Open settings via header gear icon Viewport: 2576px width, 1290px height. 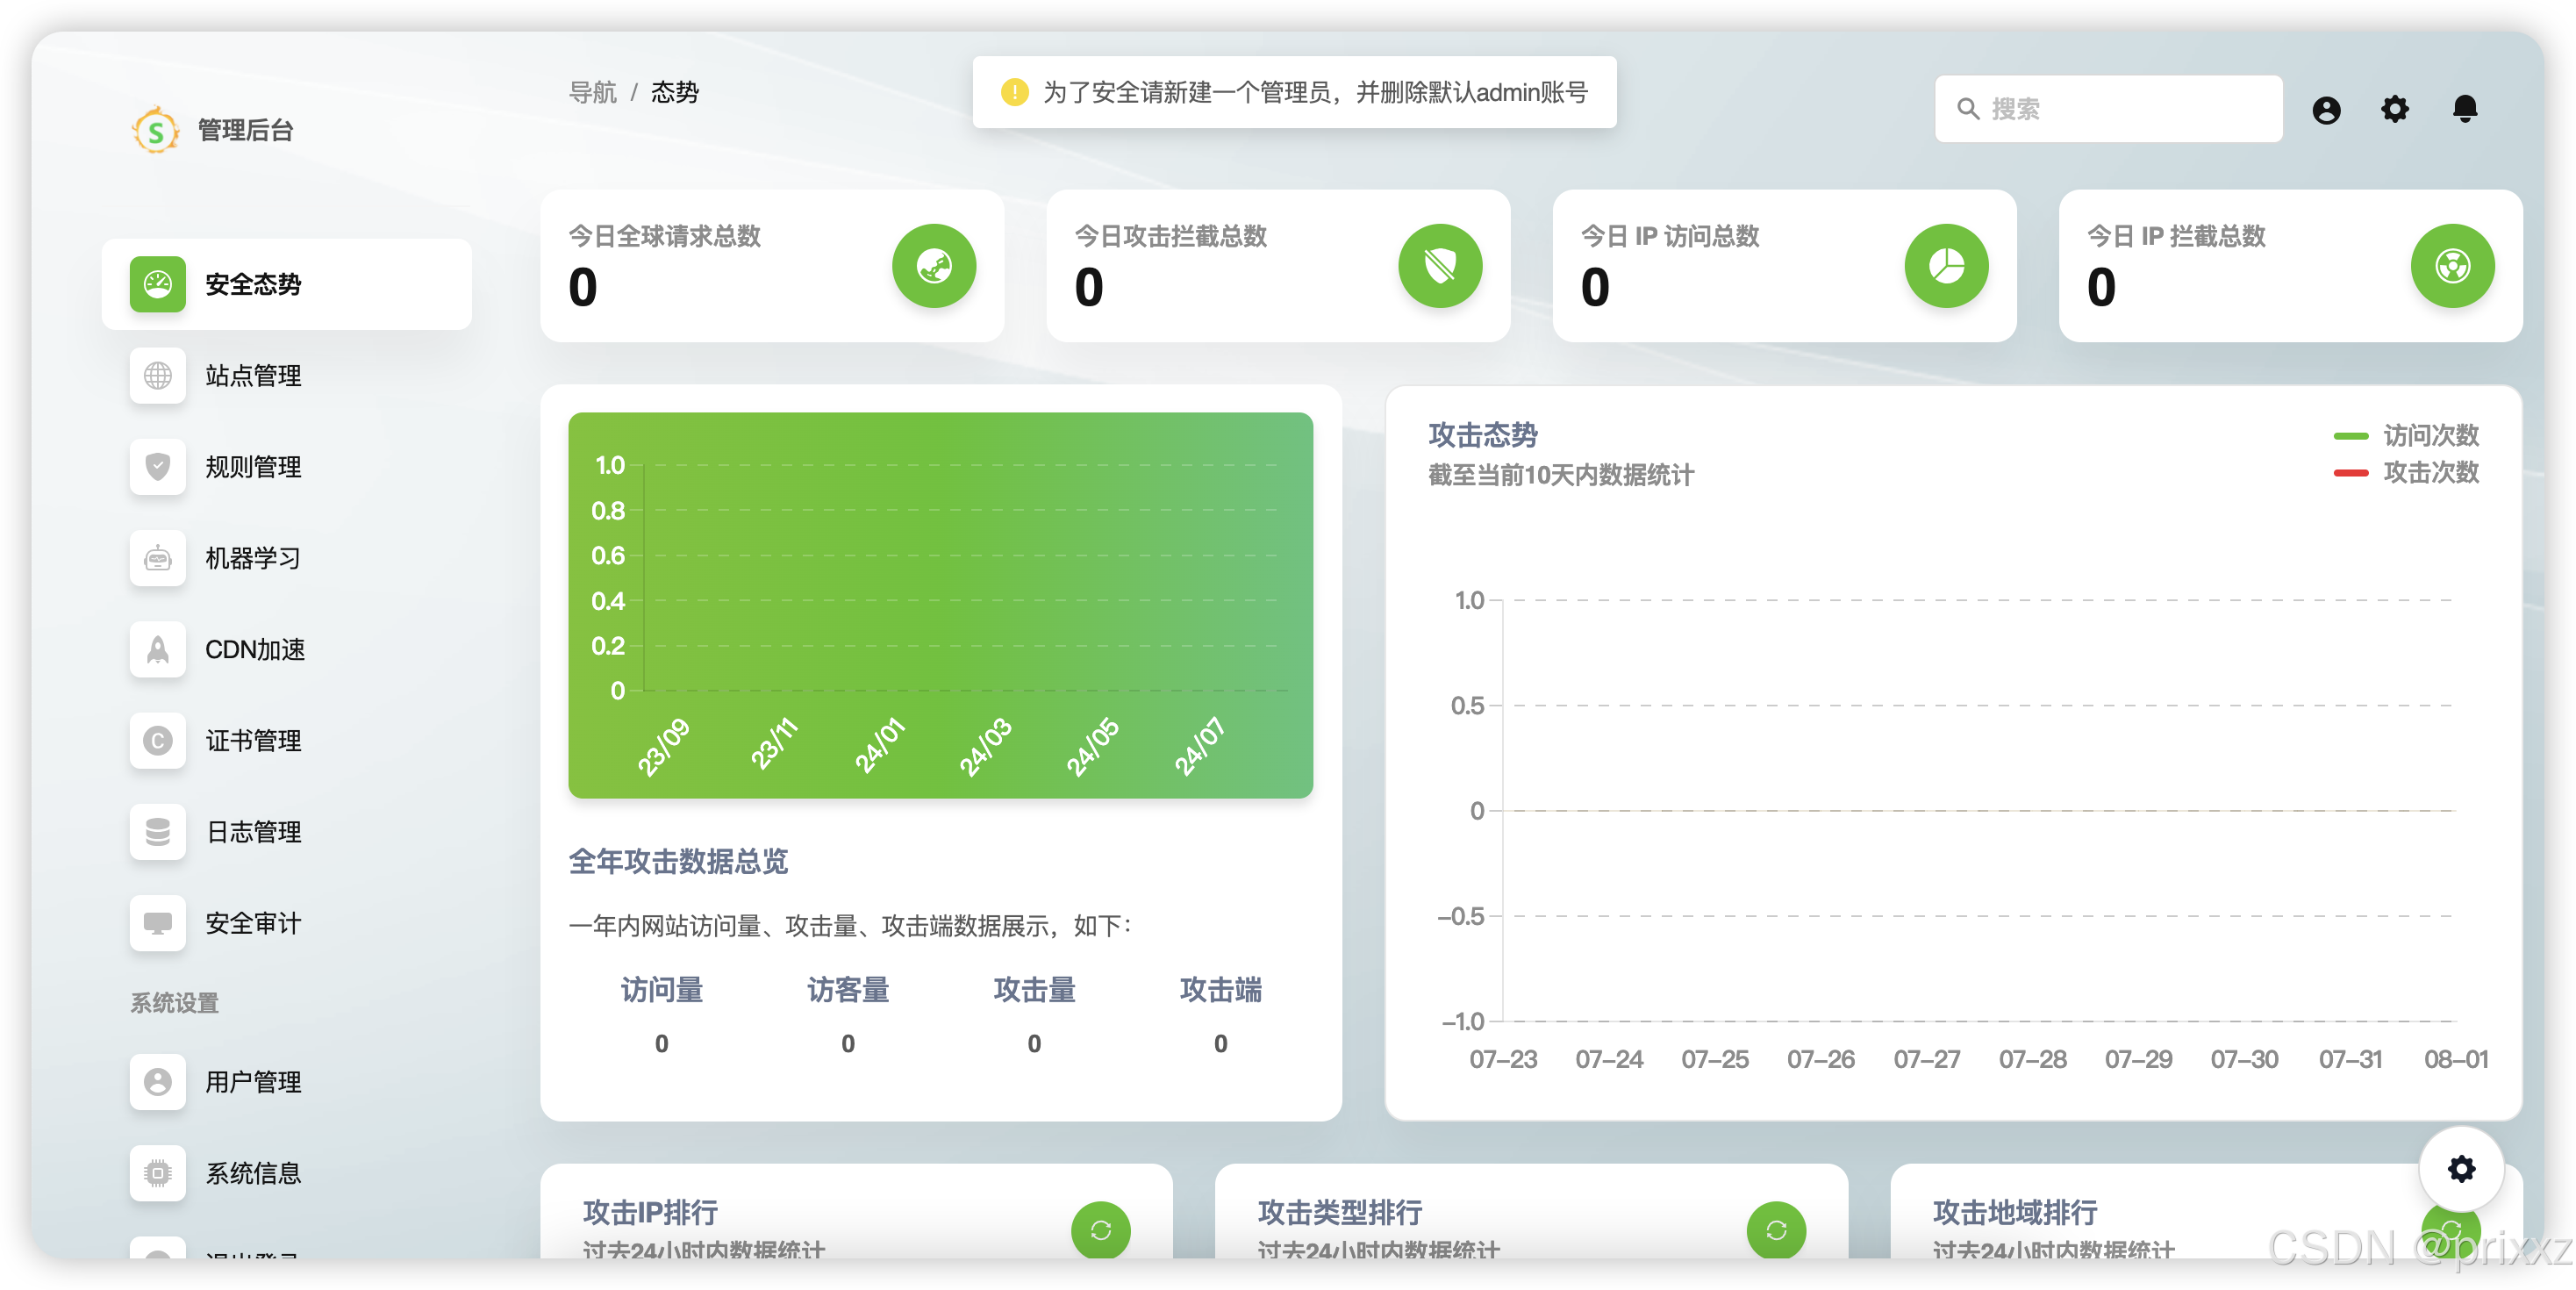tap(2395, 109)
